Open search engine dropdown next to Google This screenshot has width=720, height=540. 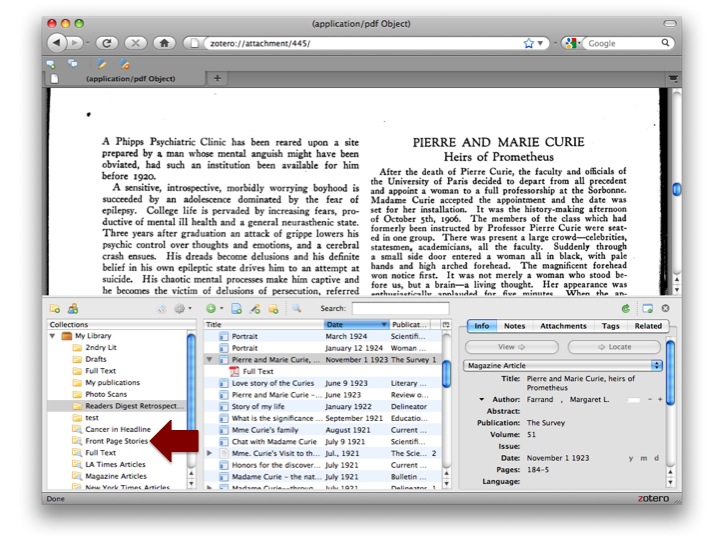[579, 43]
